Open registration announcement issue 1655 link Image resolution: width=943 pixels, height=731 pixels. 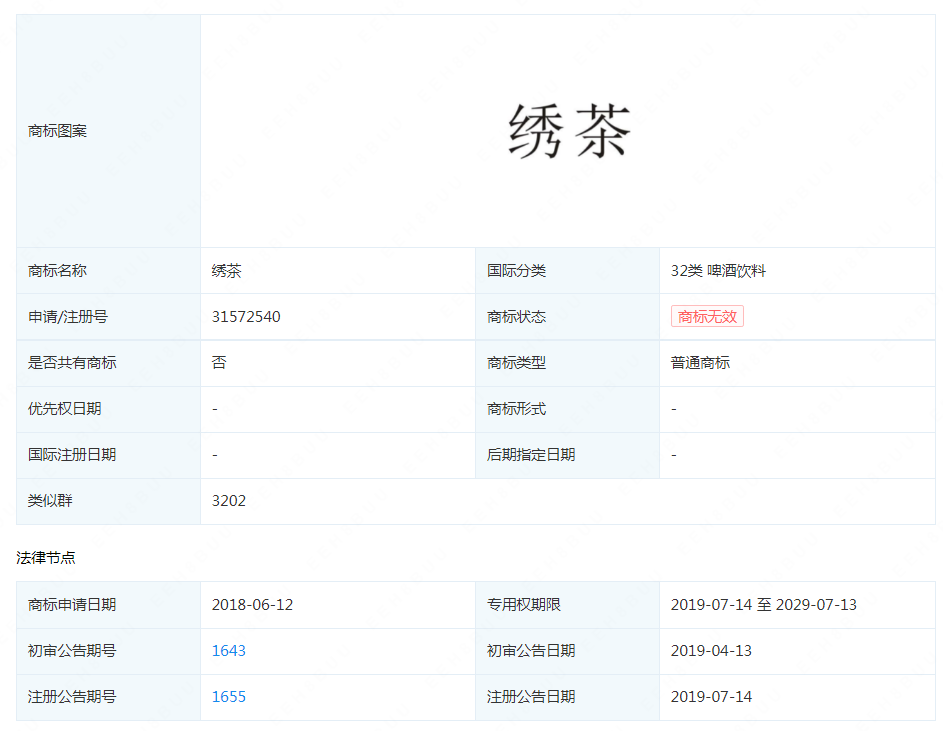229,697
